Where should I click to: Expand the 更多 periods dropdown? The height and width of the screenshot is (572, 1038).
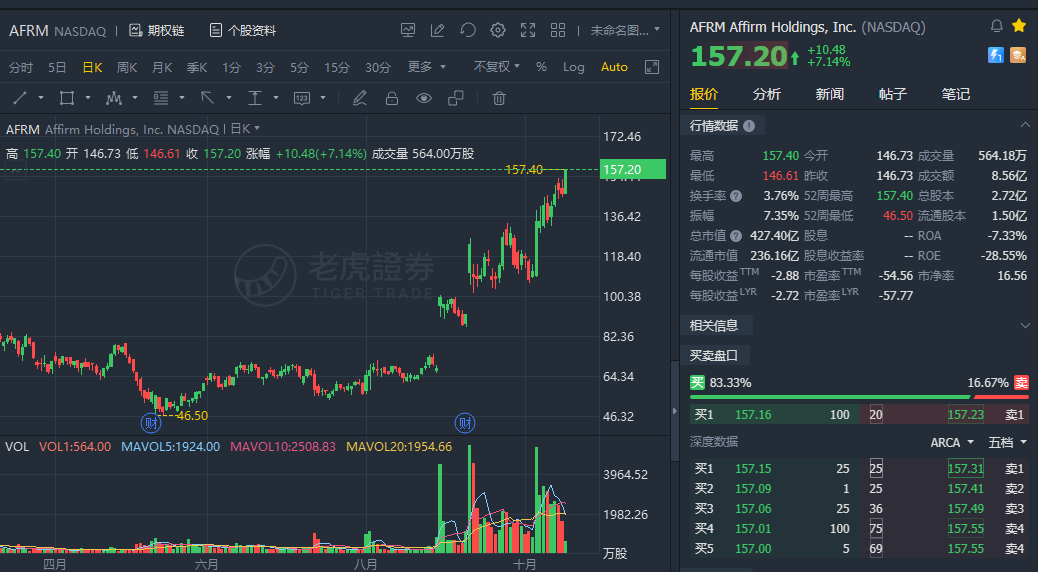426,67
